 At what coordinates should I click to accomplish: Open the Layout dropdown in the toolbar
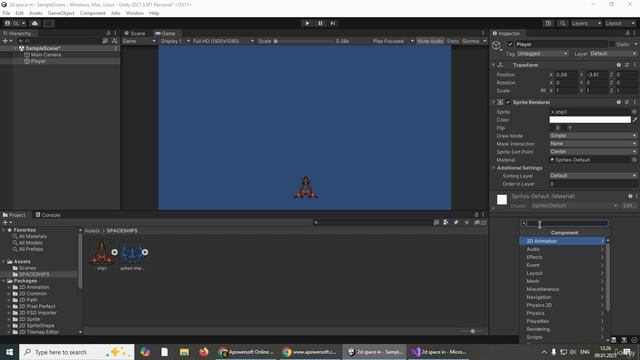620,23
